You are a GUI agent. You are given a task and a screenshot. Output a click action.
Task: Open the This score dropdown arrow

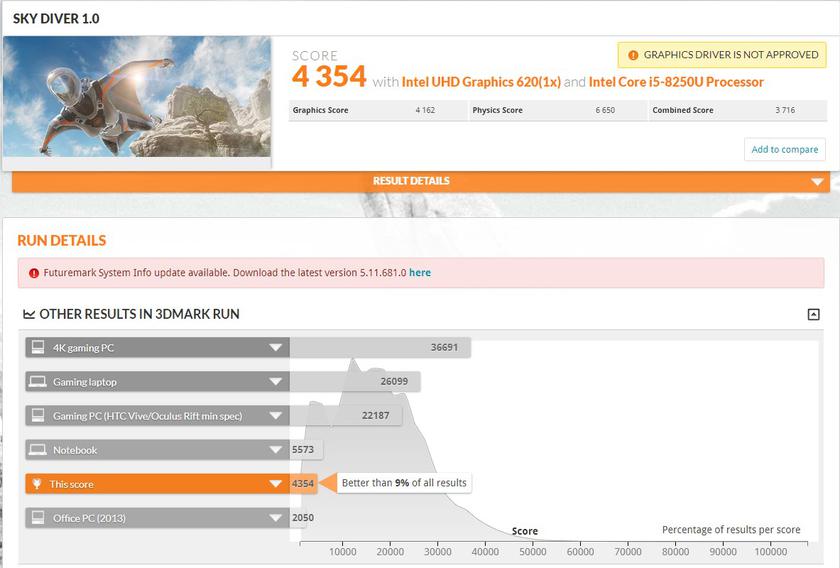tap(275, 484)
